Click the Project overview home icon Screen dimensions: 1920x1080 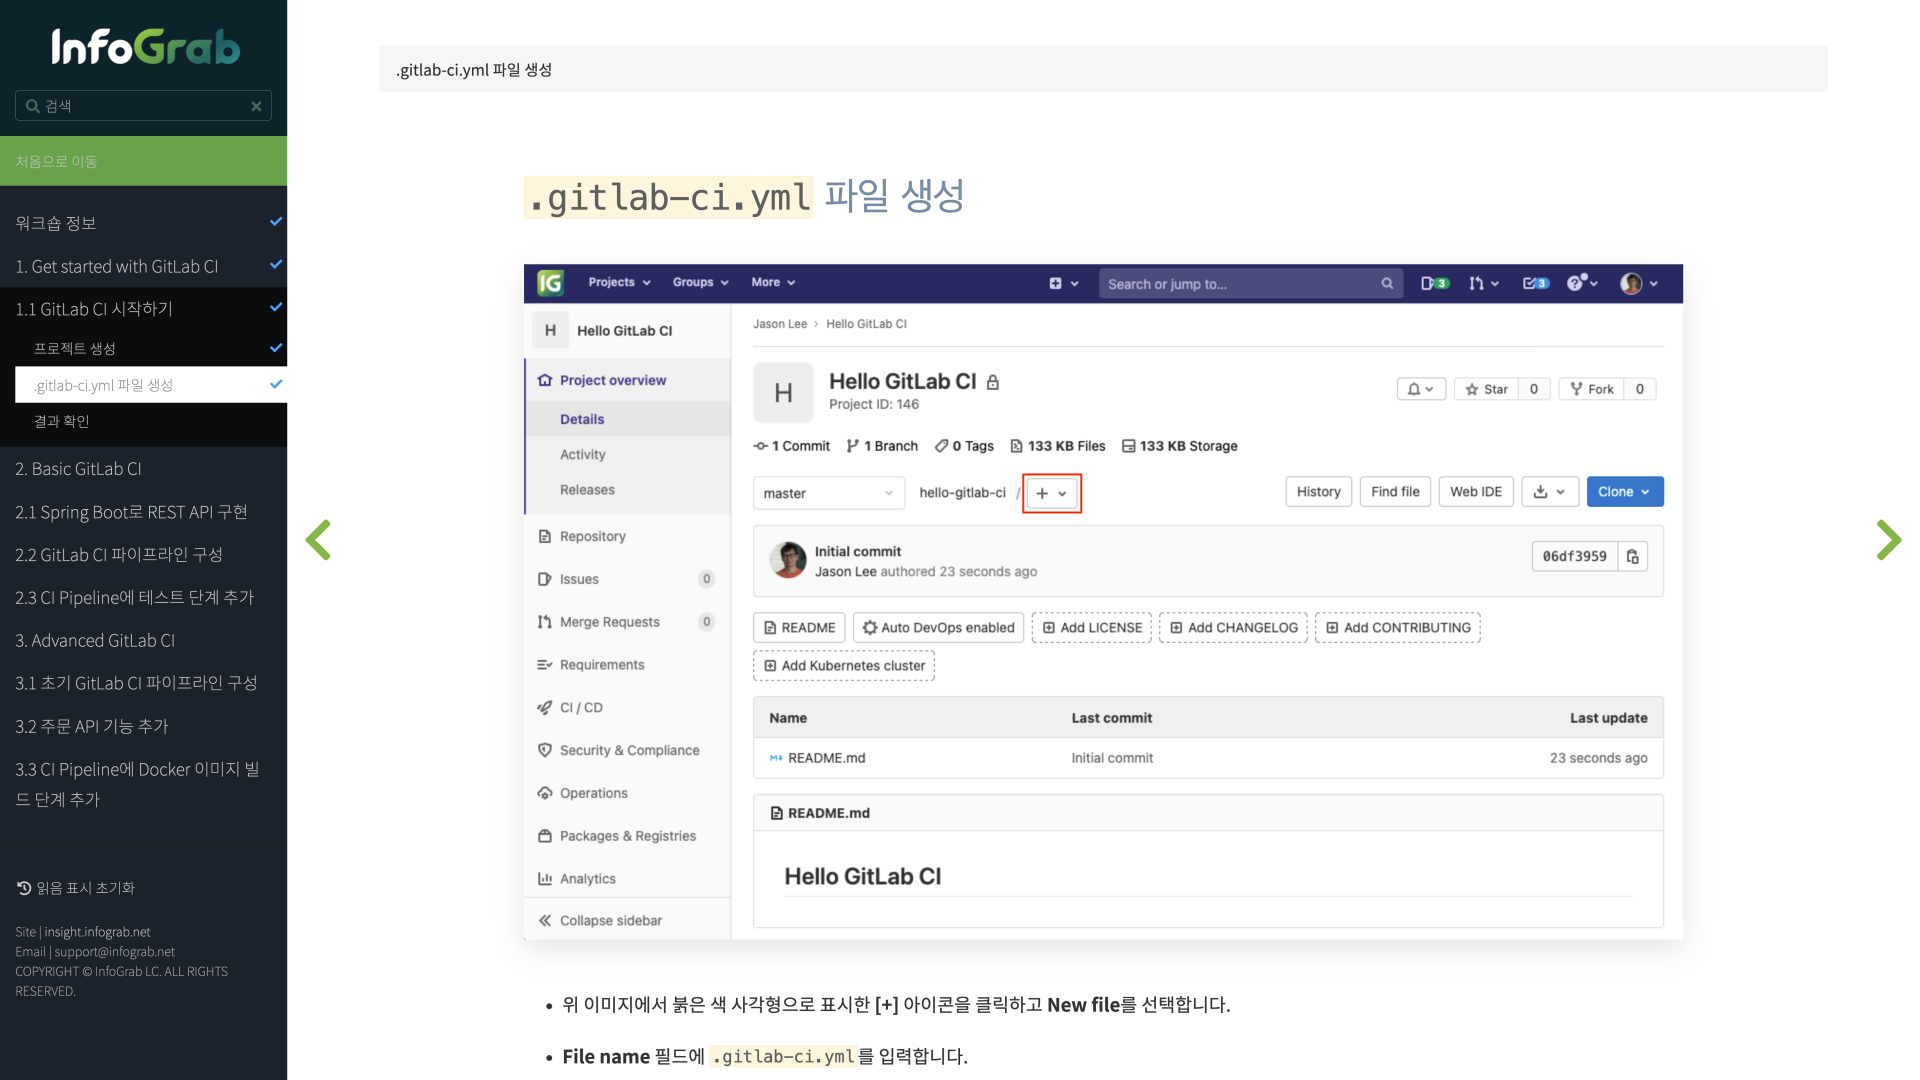coord(545,380)
